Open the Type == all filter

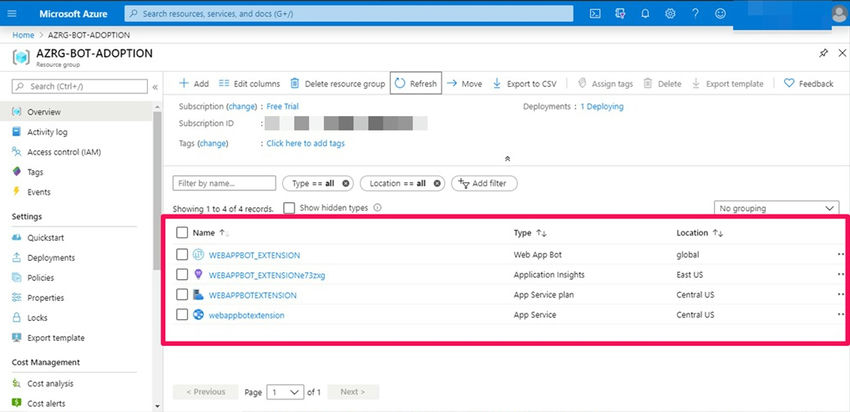click(318, 184)
